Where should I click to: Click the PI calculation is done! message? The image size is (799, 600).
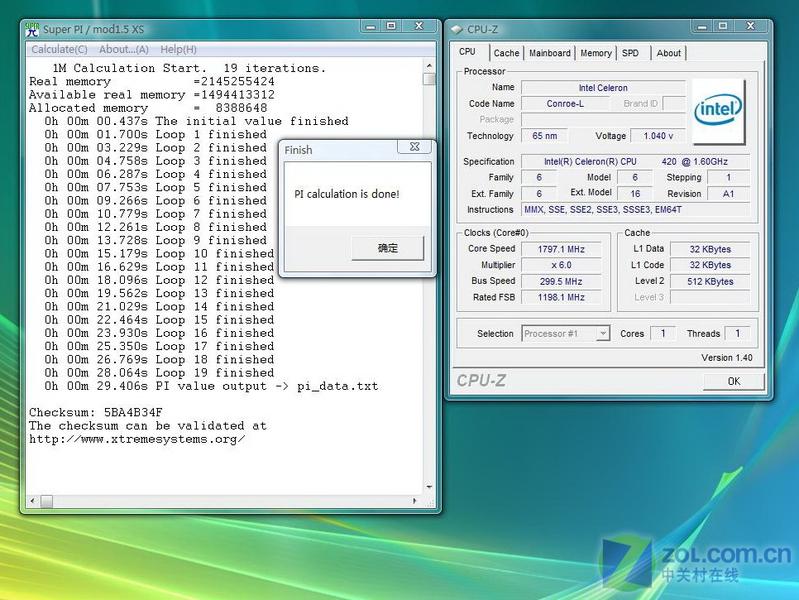[x=347, y=194]
